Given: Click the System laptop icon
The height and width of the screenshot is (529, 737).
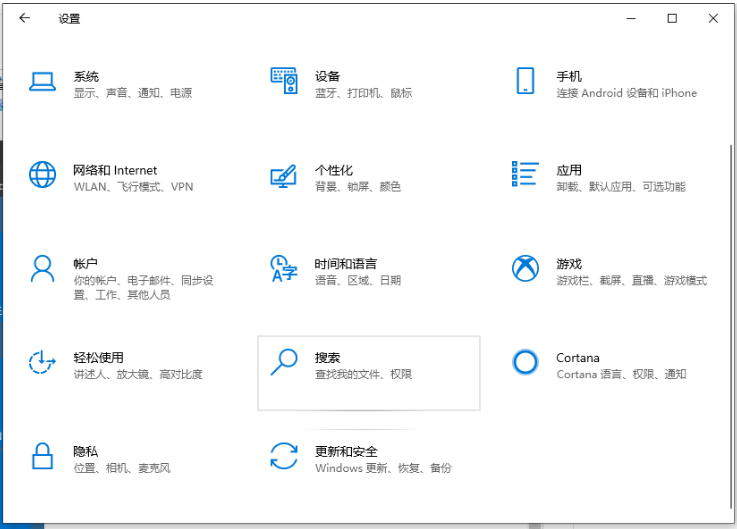Looking at the screenshot, I should pos(42,82).
